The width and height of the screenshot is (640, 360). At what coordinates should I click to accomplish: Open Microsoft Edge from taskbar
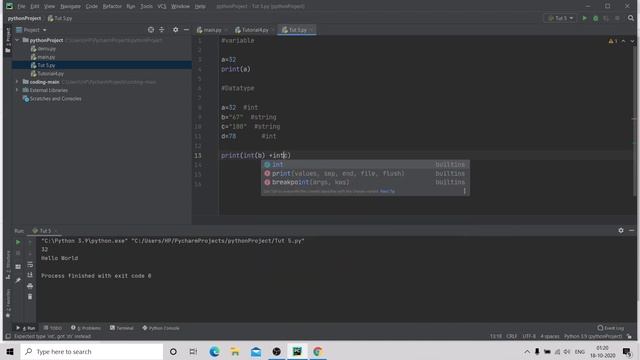(214, 351)
